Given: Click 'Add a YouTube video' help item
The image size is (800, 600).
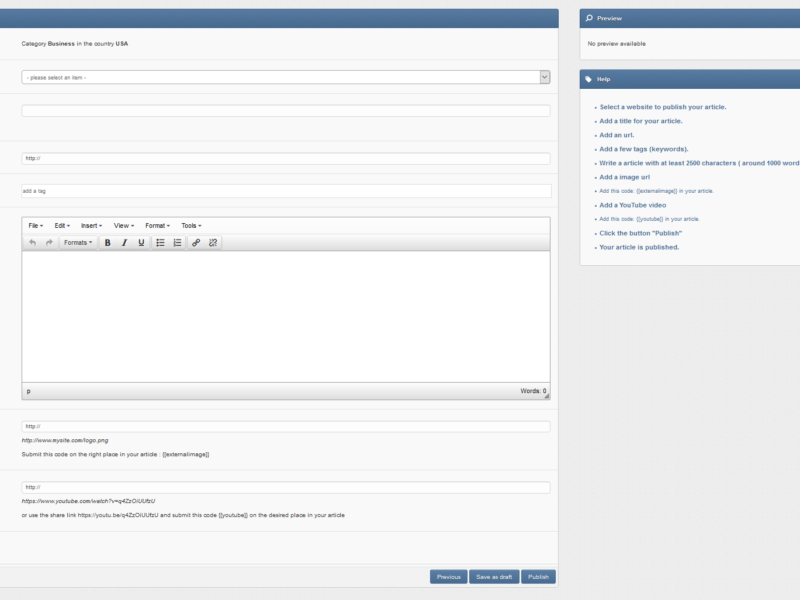Looking at the screenshot, I should [633, 205].
